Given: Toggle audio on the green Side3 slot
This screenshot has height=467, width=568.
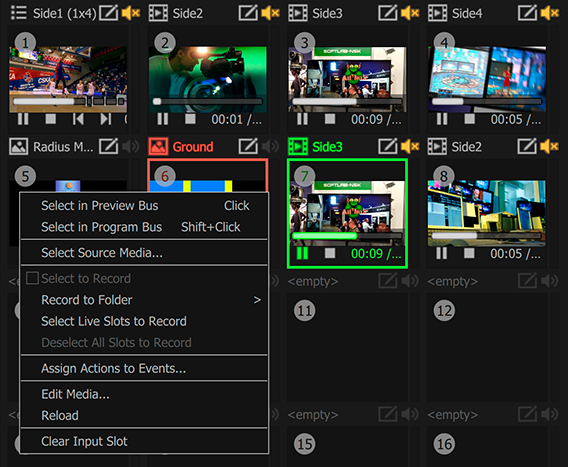Looking at the screenshot, I should 410,146.
